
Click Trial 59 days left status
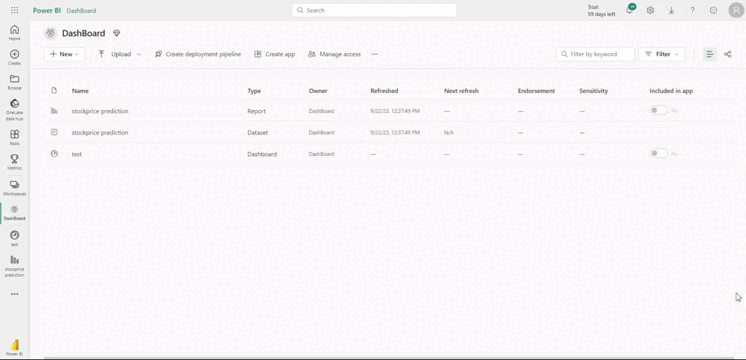(601, 10)
